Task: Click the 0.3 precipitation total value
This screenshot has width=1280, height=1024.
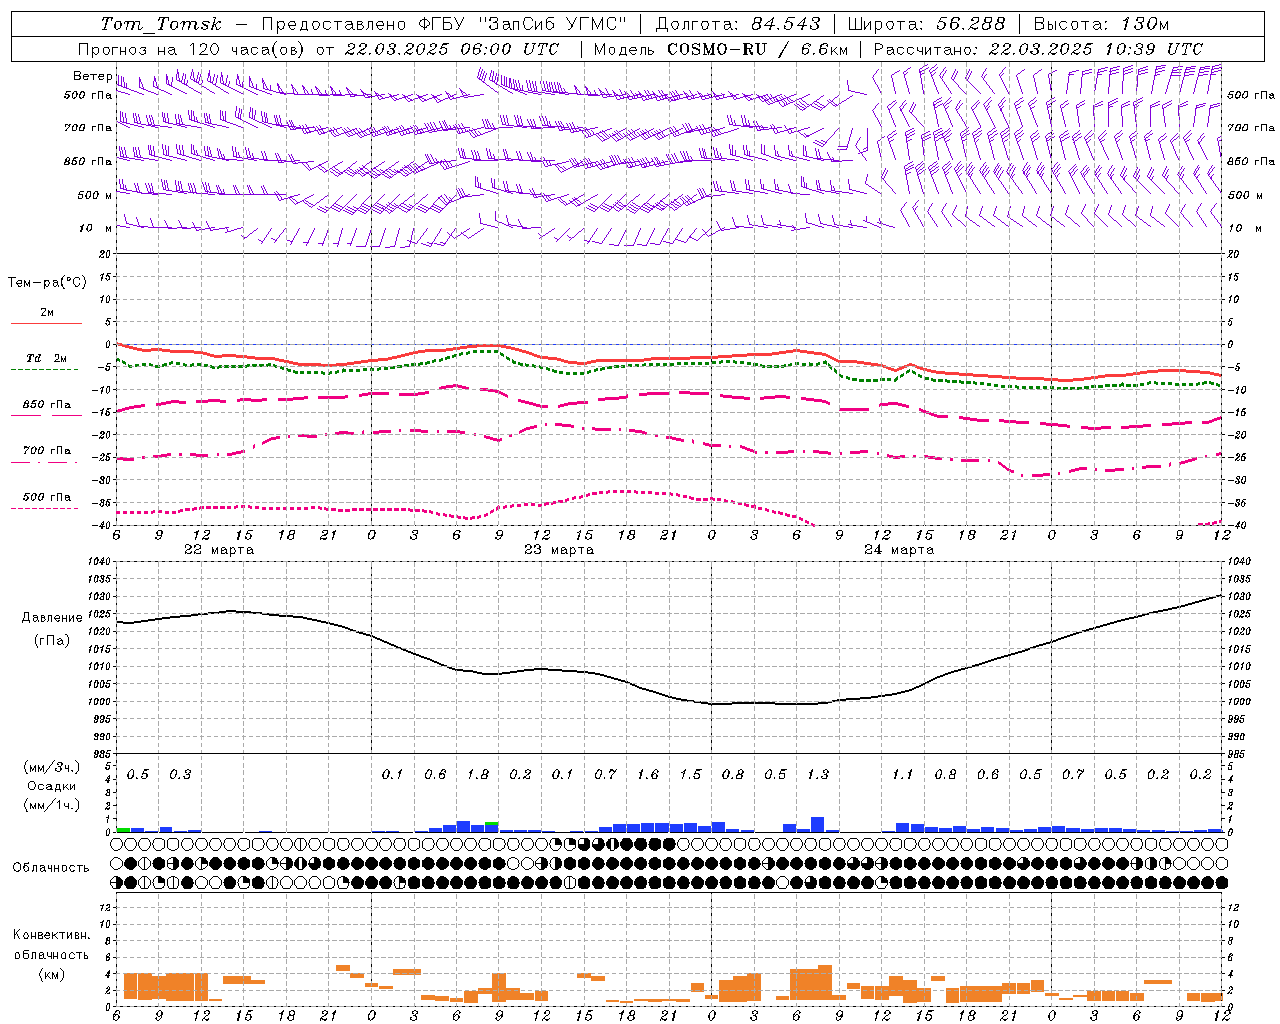Action: click(x=180, y=775)
